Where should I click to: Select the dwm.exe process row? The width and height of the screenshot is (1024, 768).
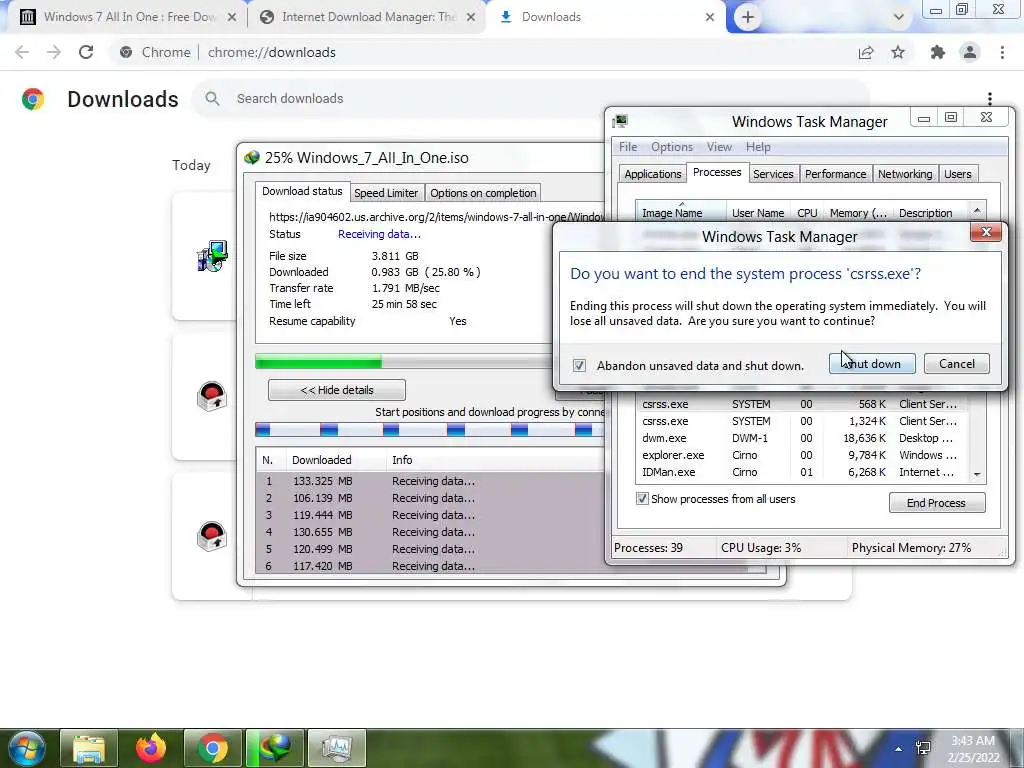pyautogui.click(x=802, y=438)
